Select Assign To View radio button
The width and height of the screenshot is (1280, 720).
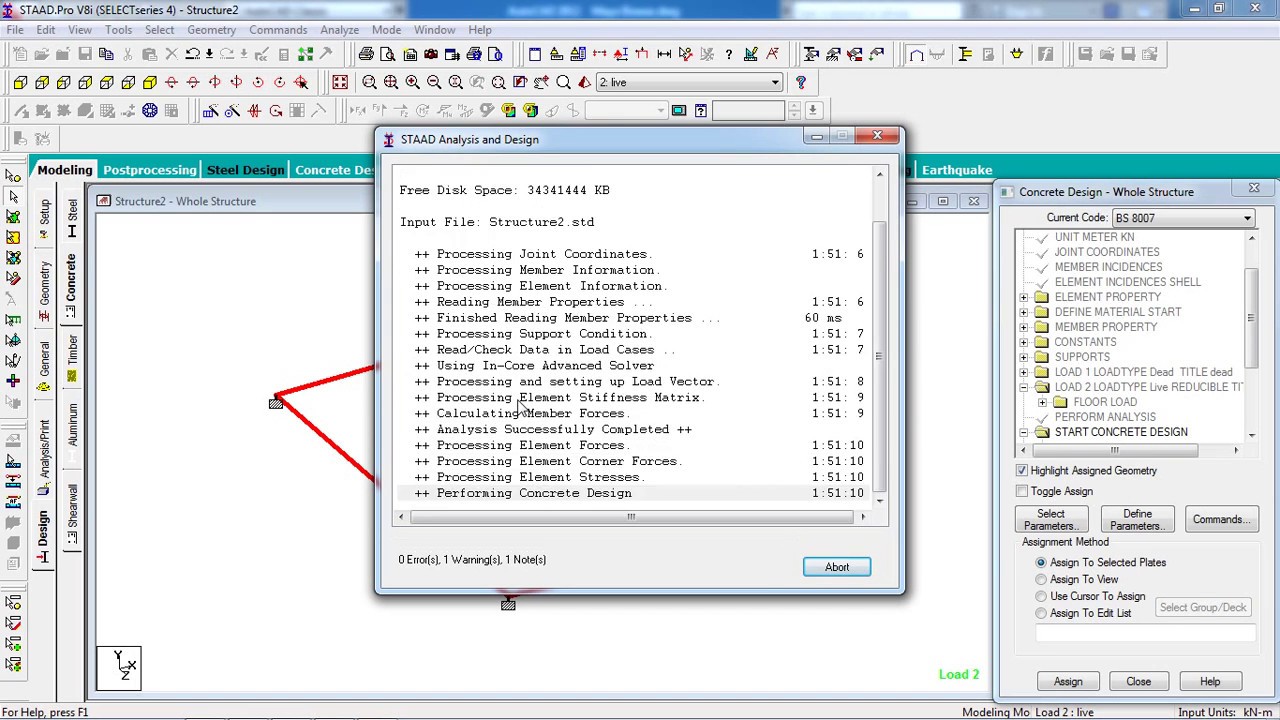point(1041,580)
